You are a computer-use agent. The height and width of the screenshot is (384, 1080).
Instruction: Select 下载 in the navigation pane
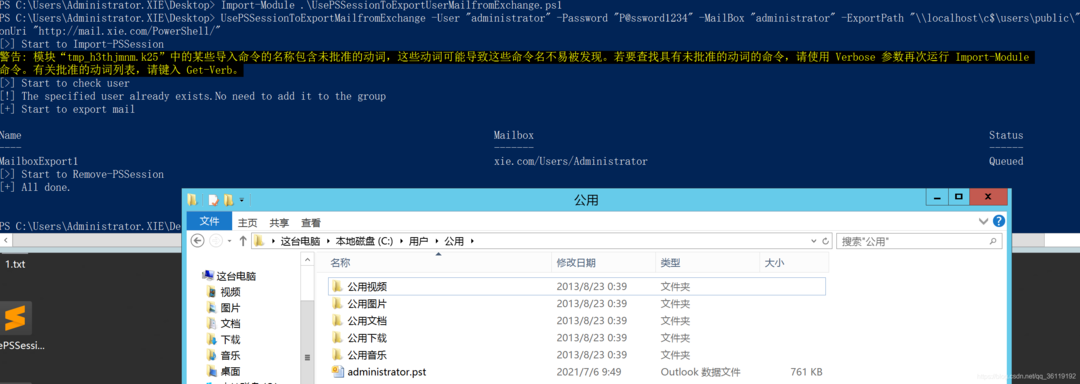(231, 339)
